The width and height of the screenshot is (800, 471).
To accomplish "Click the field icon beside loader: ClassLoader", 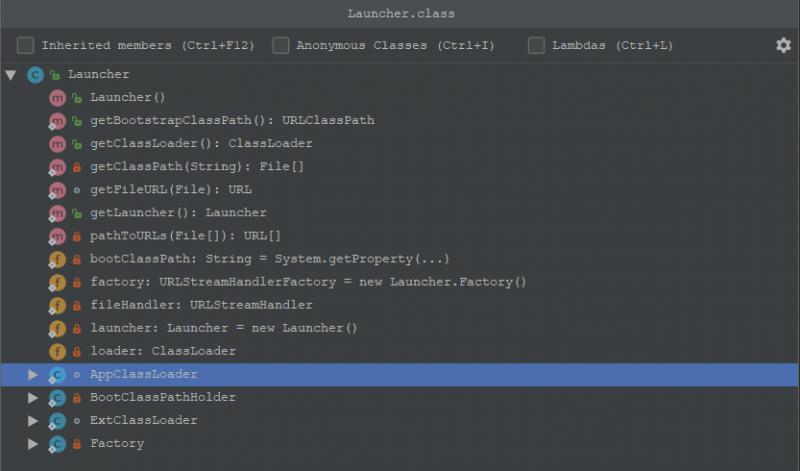I will (57, 352).
